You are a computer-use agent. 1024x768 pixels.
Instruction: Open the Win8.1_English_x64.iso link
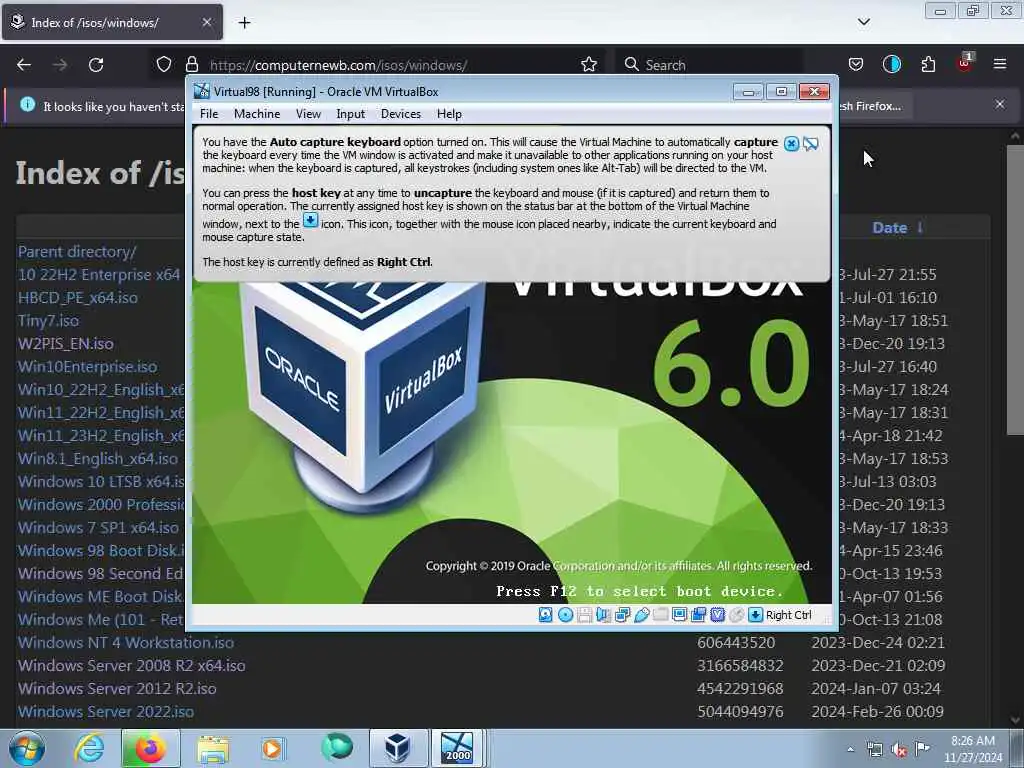97,458
